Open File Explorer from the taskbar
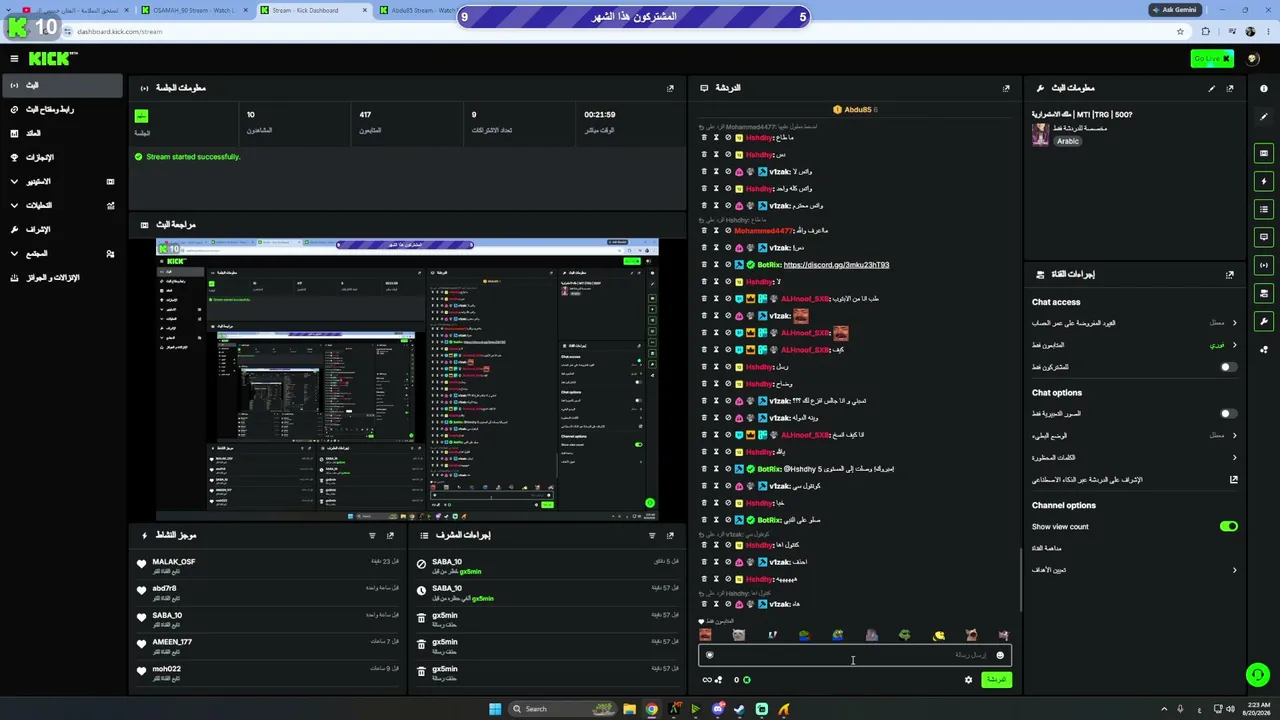 (630, 709)
